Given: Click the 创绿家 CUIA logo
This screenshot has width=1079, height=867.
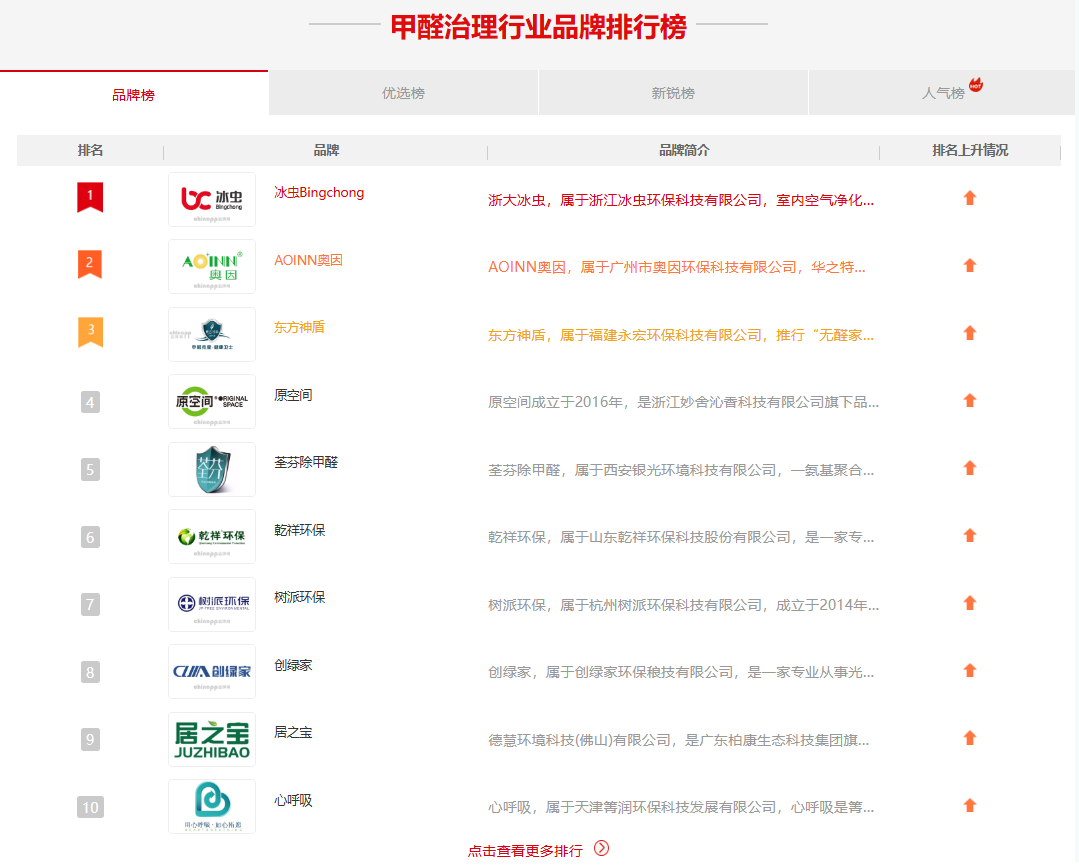Looking at the screenshot, I should 211,671.
